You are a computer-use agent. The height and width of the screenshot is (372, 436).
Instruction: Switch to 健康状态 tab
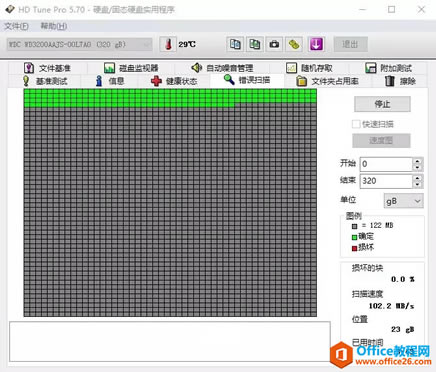click(174, 81)
